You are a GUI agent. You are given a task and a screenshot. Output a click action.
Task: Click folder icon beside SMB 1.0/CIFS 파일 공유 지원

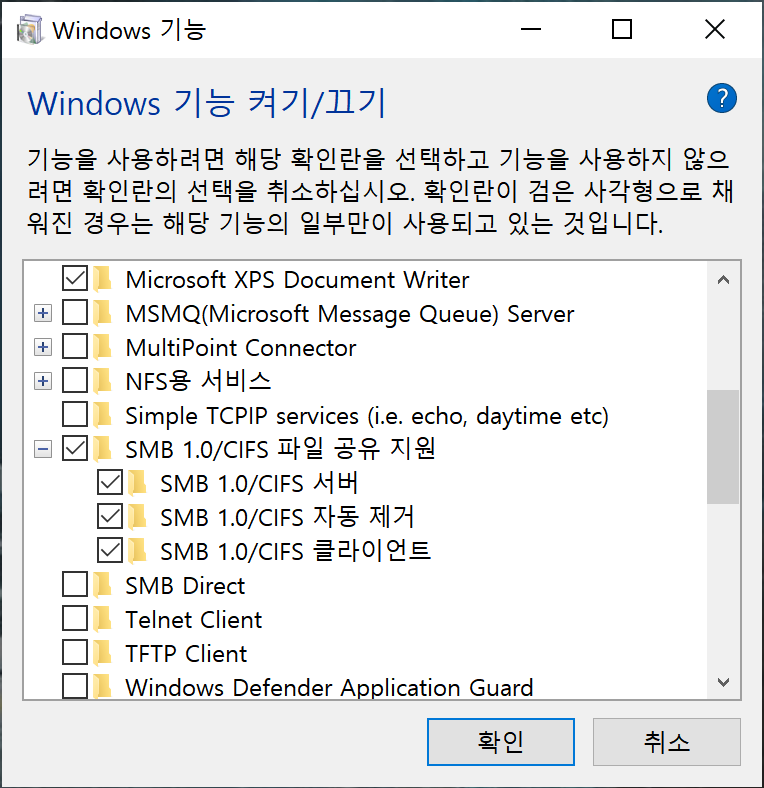(103, 449)
